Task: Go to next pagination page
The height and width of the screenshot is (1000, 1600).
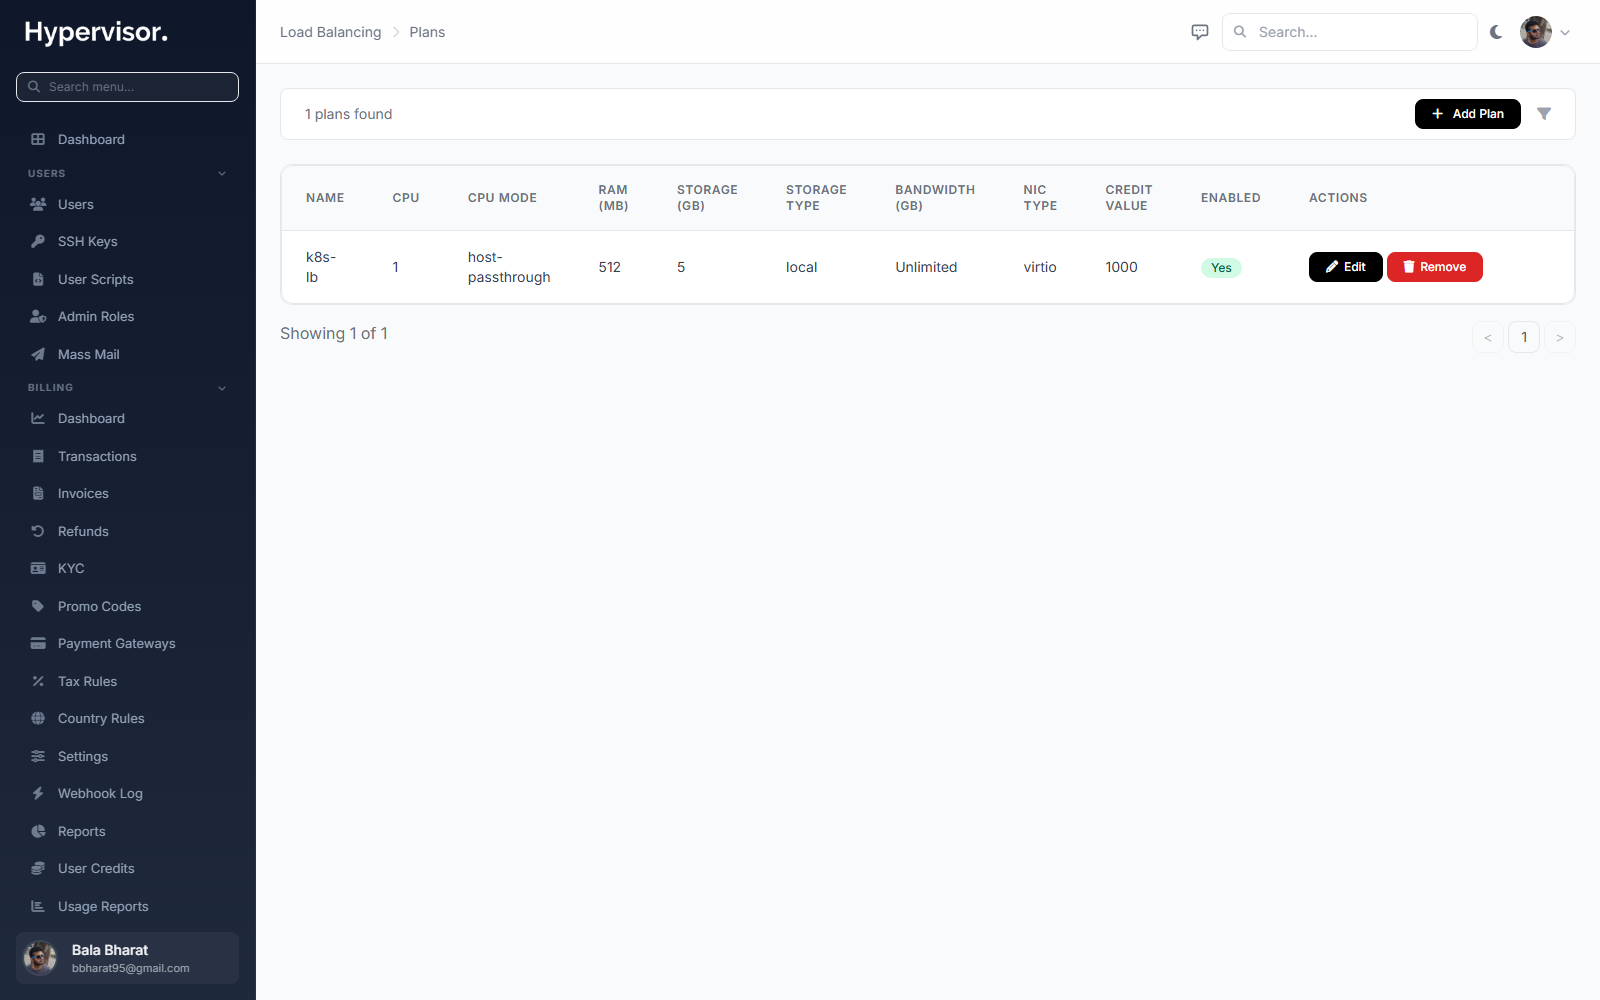Action: pyautogui.click(x=1559, y=337)
